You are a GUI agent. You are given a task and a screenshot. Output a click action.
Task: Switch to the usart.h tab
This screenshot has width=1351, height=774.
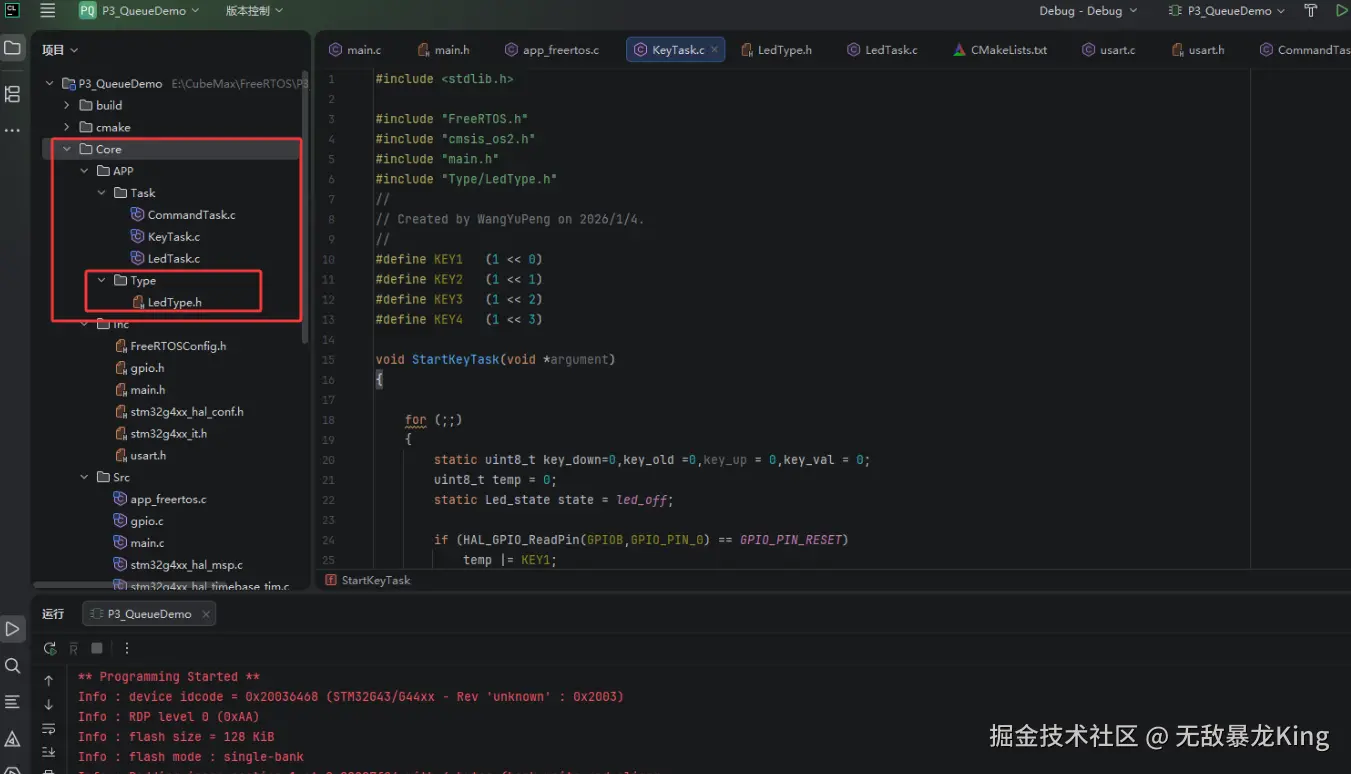click(1197, 50)
